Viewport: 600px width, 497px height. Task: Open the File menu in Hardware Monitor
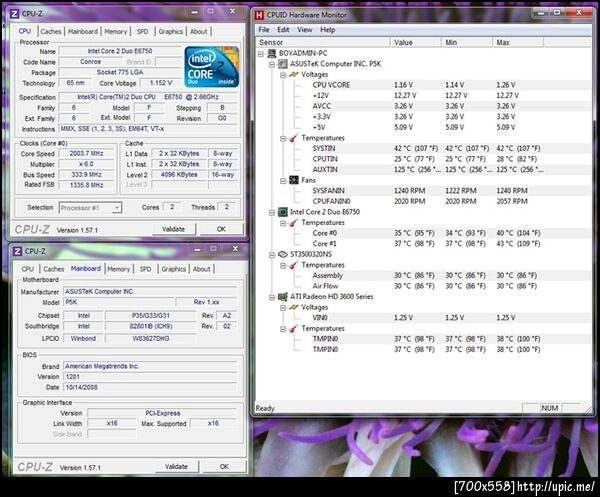pos(264,30)
